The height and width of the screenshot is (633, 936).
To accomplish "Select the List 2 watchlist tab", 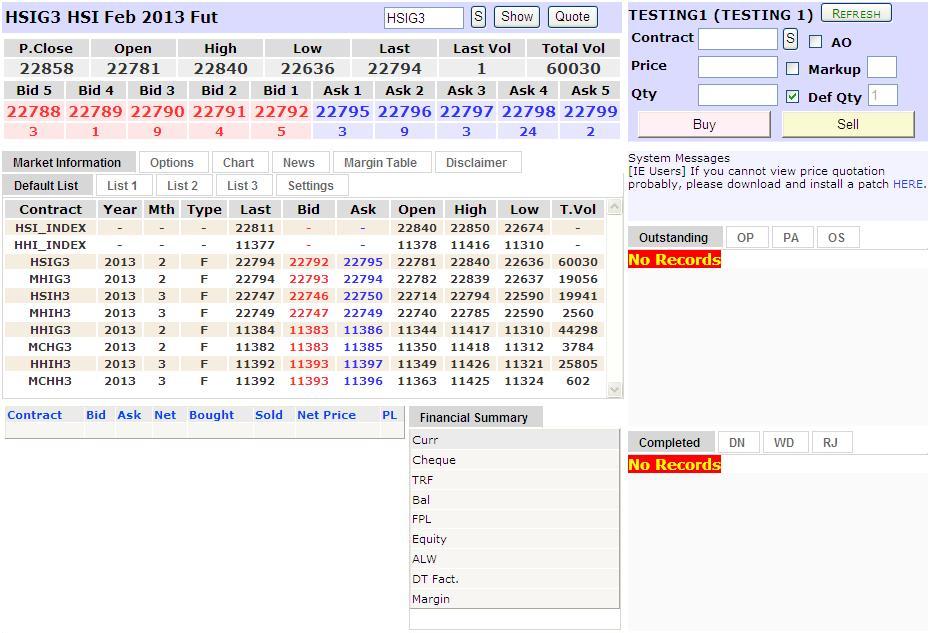I will click(x=182, y=186).
